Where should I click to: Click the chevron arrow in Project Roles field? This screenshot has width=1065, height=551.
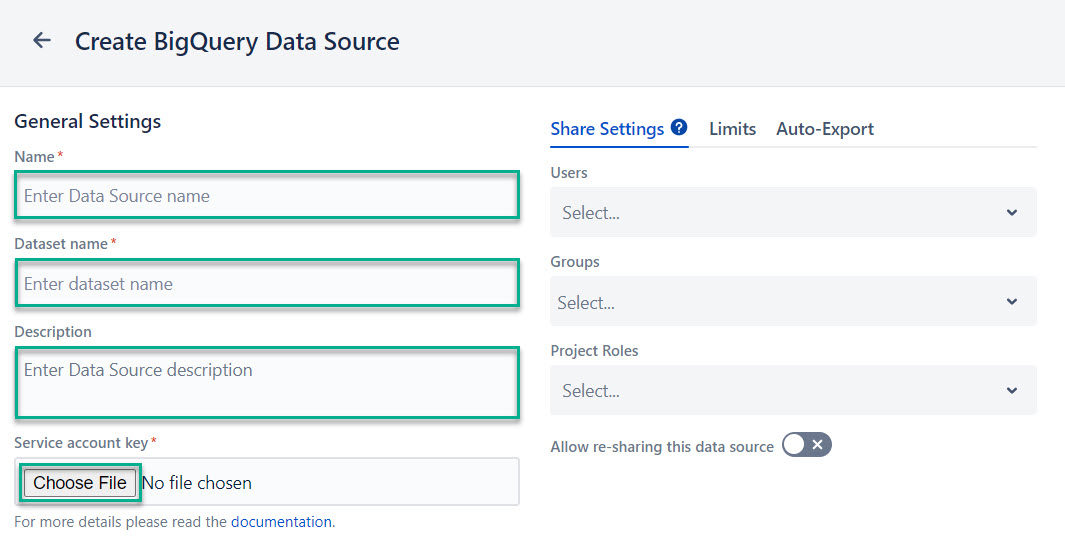click(x=1011, y=391)
